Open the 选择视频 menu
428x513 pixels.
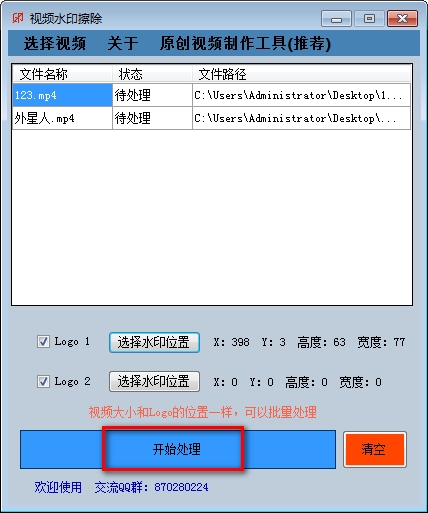pos(55,43)
